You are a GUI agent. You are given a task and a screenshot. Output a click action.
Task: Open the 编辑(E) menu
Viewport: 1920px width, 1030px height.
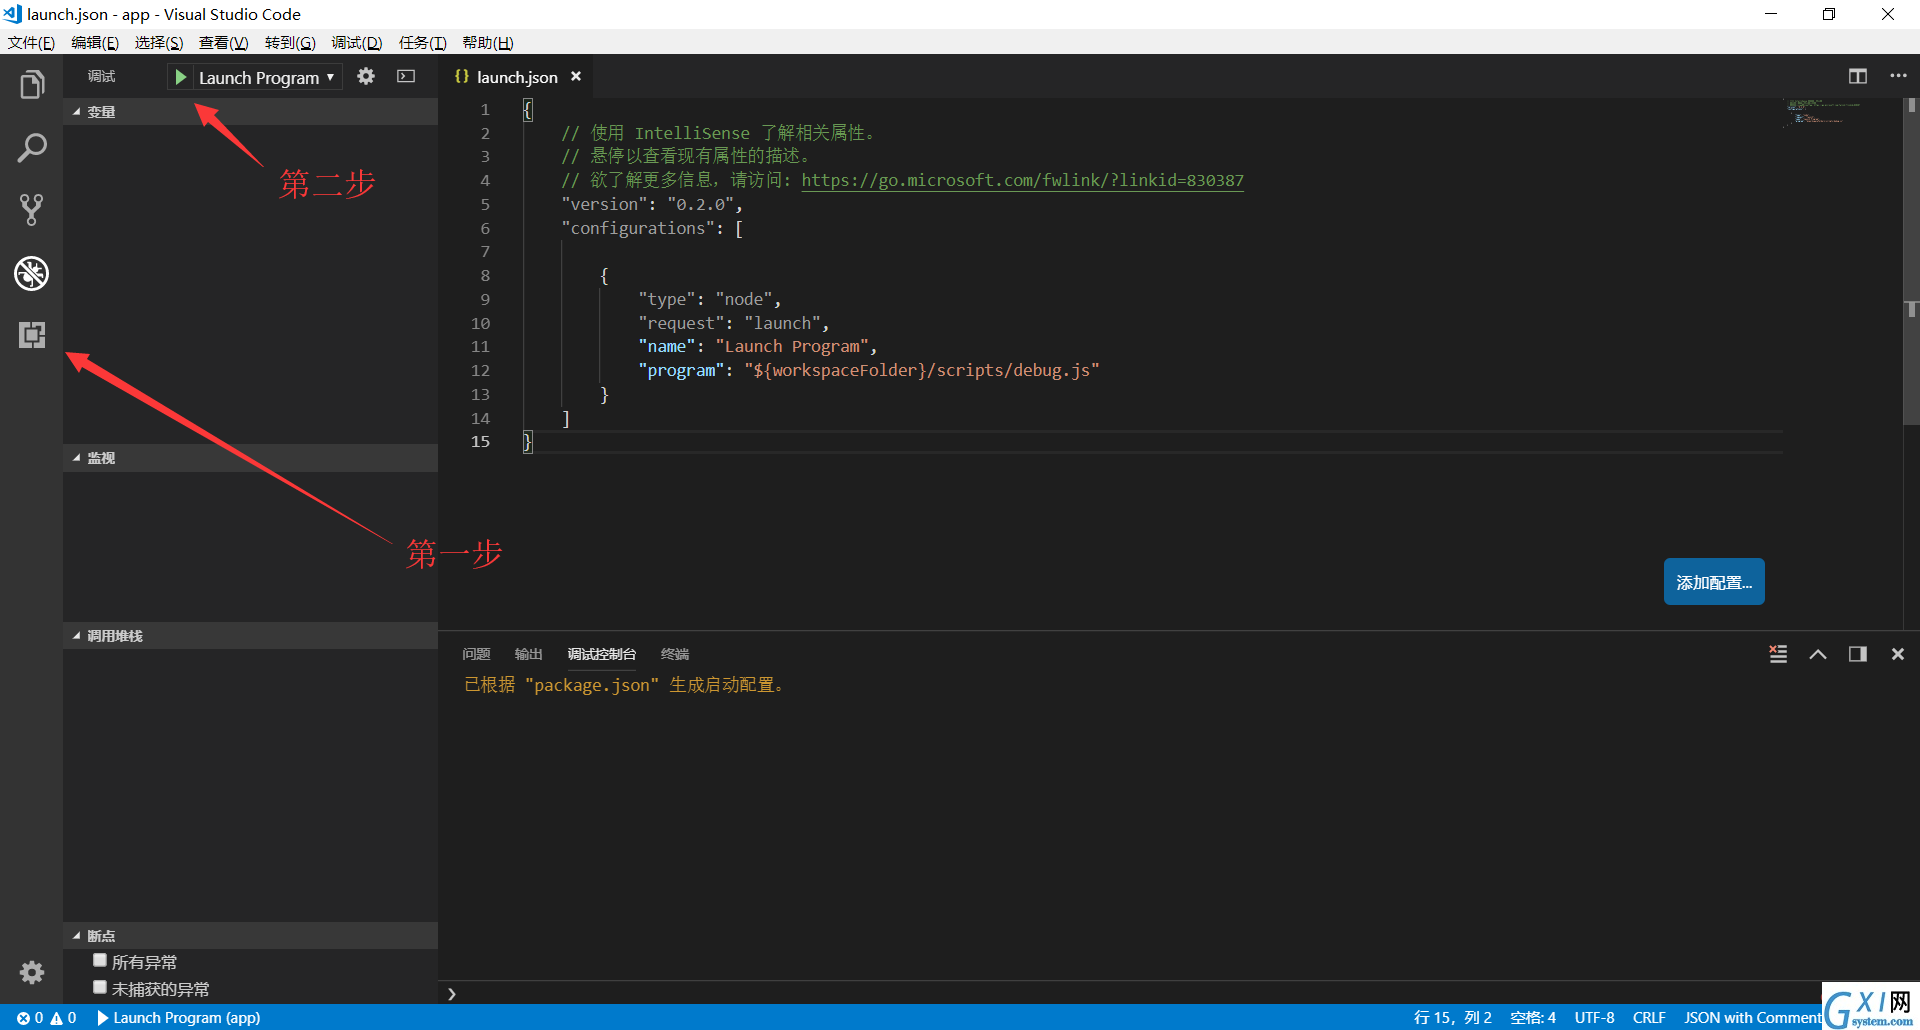(x=95, y=43)
